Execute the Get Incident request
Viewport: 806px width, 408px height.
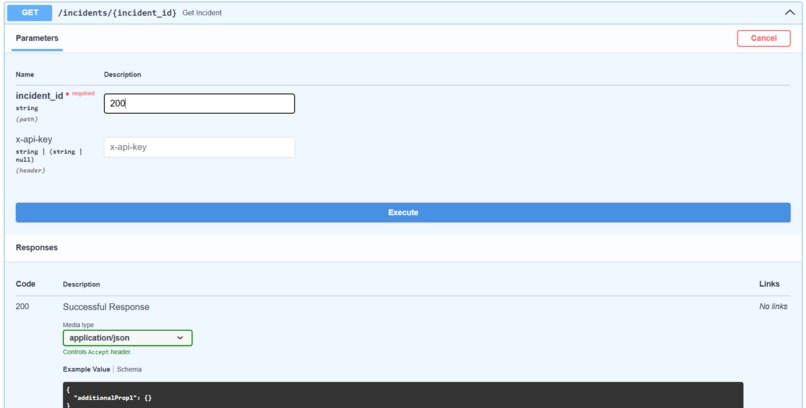pyautogui.click(x=403, y=212)
